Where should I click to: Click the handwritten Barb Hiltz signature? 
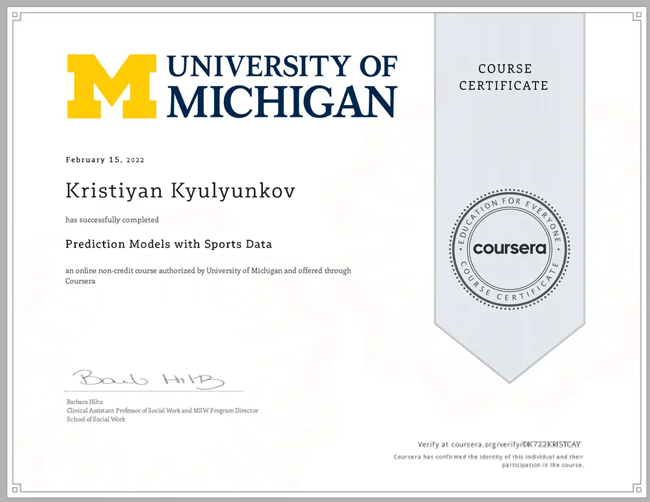point(148,379)
